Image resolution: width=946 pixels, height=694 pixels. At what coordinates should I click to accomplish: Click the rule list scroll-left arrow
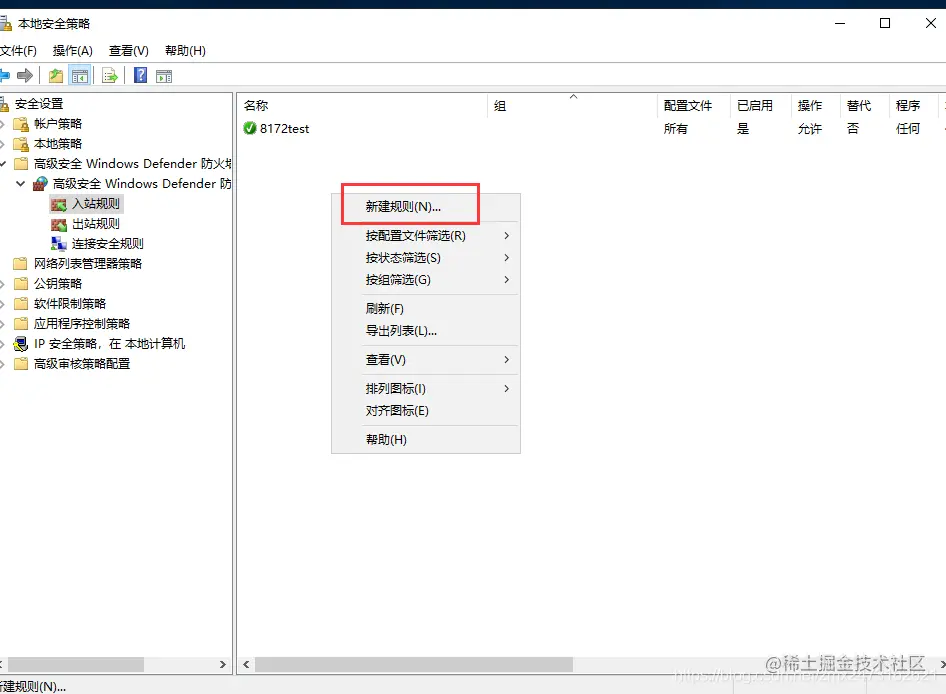click(246, 664)
